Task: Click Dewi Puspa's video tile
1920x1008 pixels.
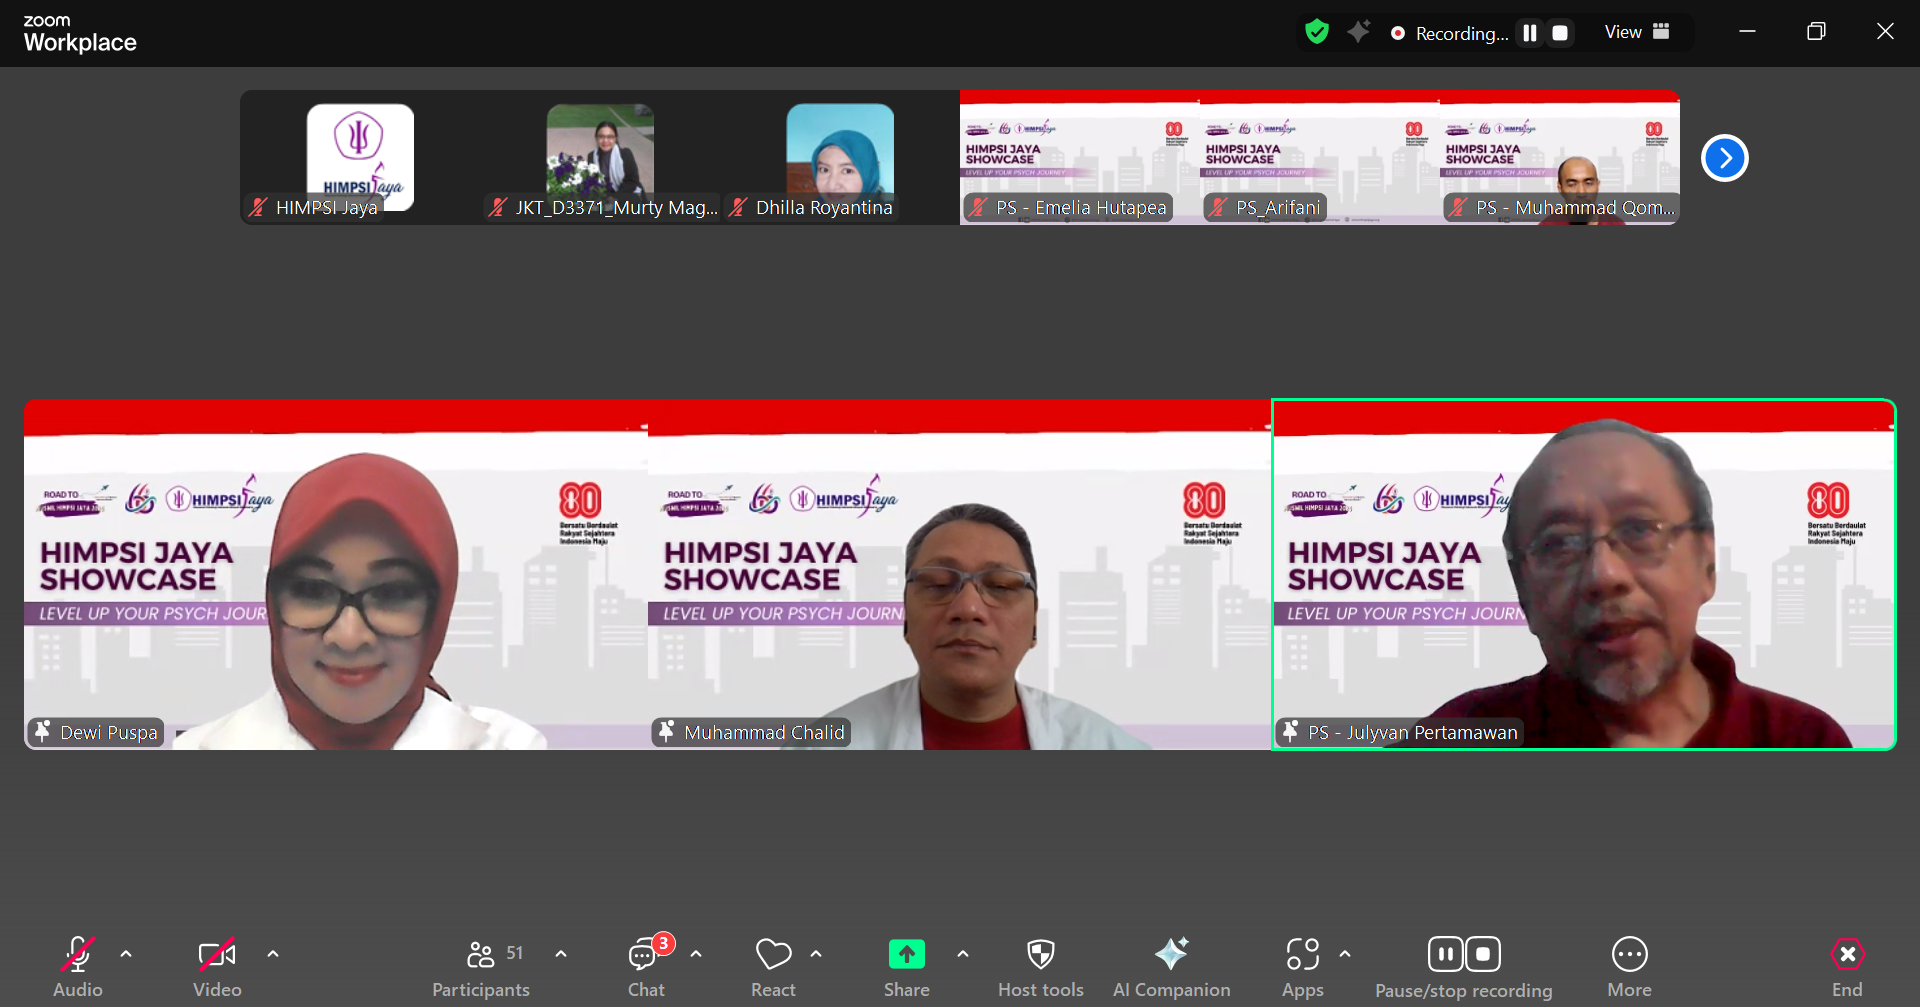Action: point(336,575)
